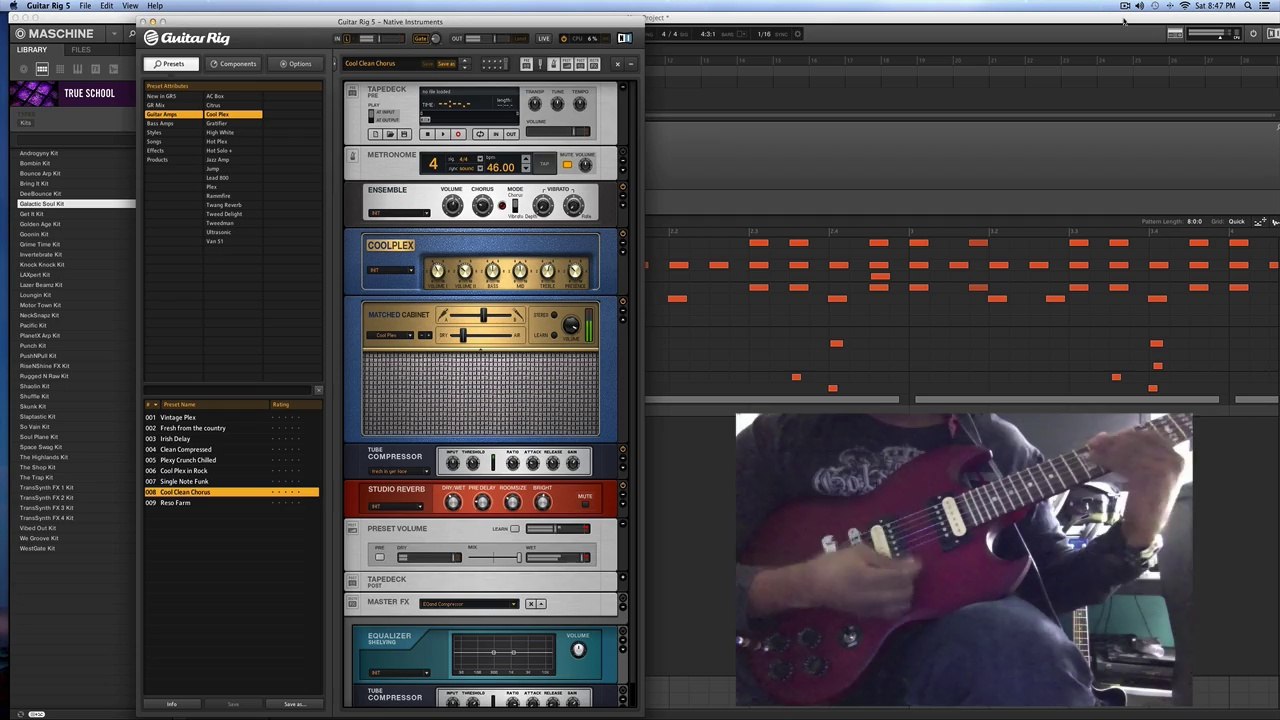Image resolution: width=1280 pixels, height=720 pixels.
Task: Click Maschine library piano-keys instrument icon
Action: pos(77,69)
